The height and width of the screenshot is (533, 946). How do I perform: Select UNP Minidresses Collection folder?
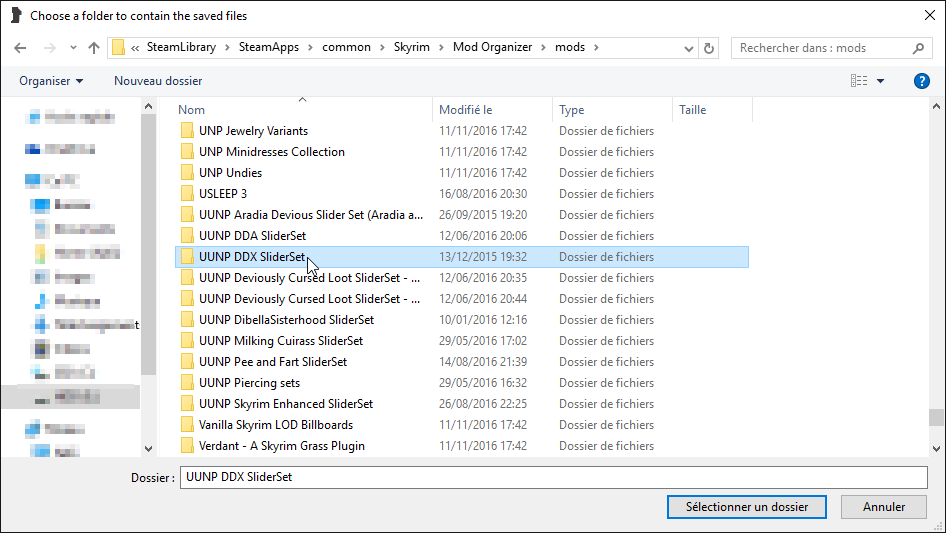pyautogui.click(x=462, y=152)
